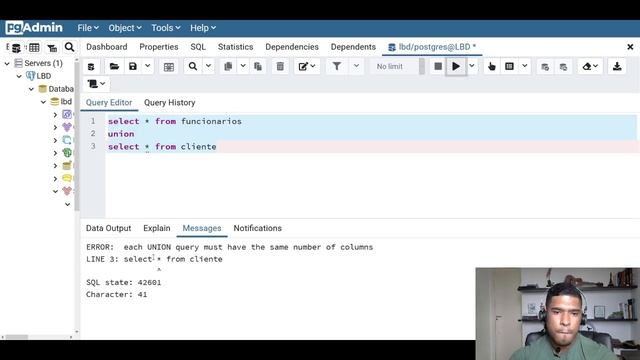The width and height of the screenshot is (640, 360).
Task: Click the 'union' keyword in line 2
Action: [121, 134]
